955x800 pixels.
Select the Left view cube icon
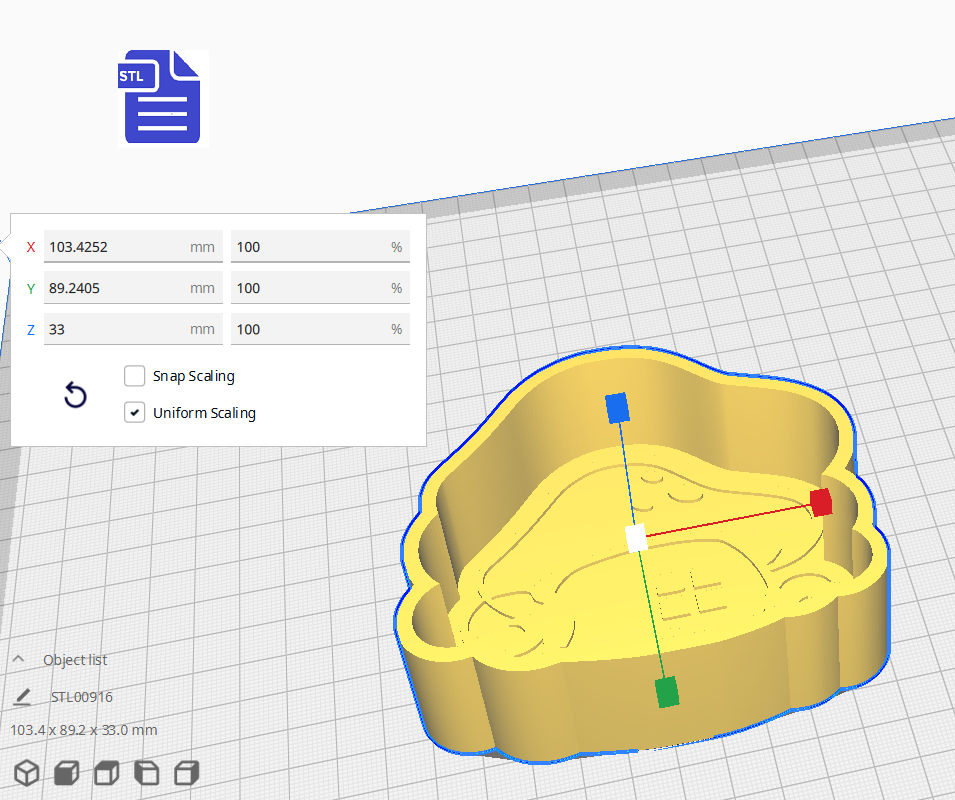(x=146, y=772)
